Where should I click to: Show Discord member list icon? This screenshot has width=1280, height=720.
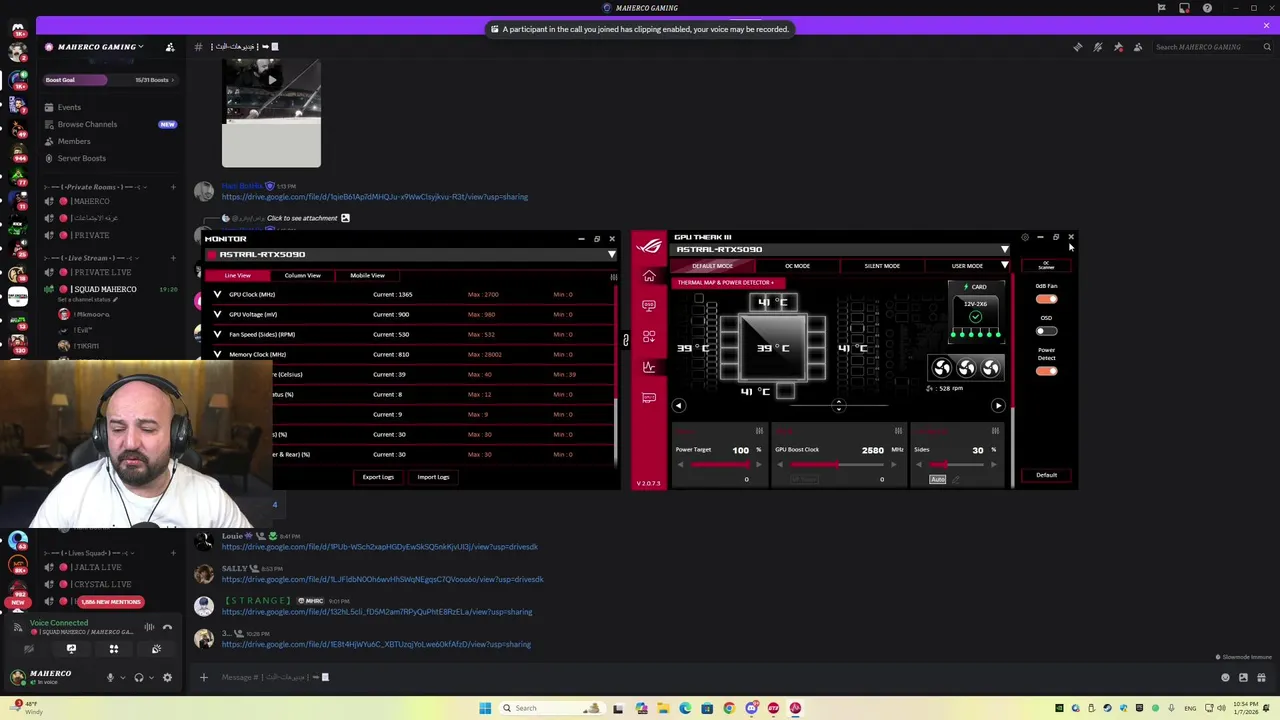[x=1137, y=47]
